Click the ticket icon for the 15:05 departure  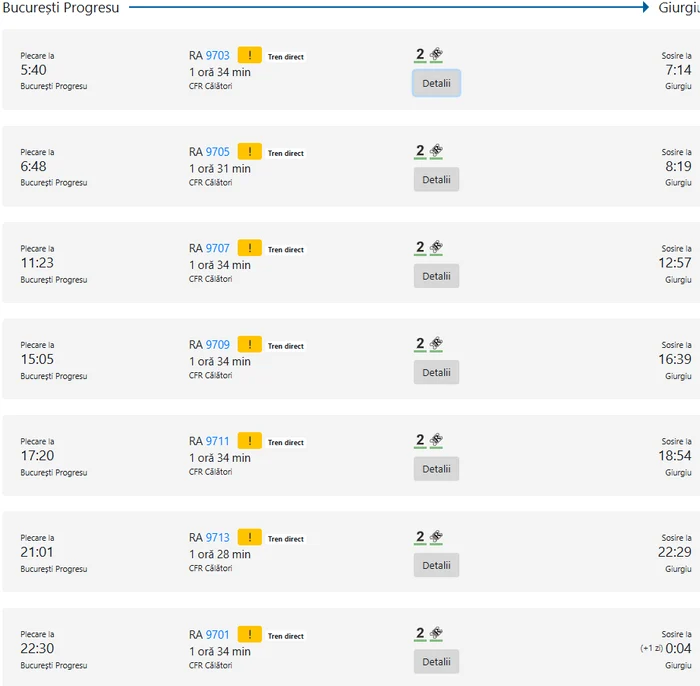coord(436,344)
